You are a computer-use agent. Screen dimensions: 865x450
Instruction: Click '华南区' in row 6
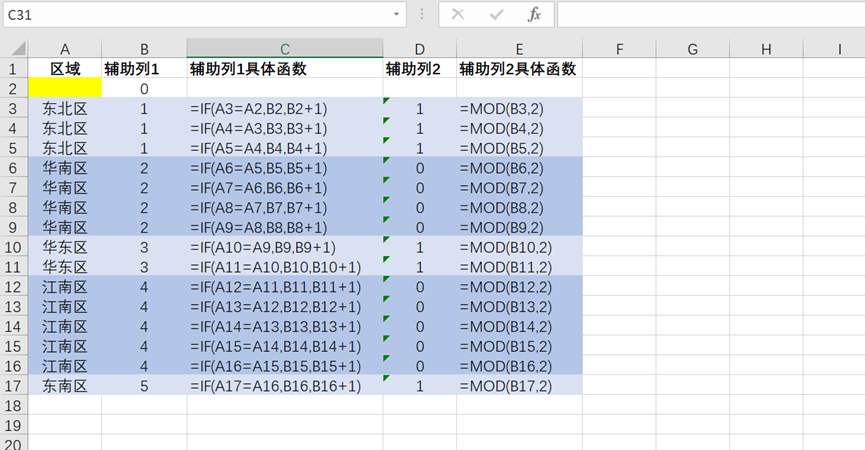(x=65, y=168)
